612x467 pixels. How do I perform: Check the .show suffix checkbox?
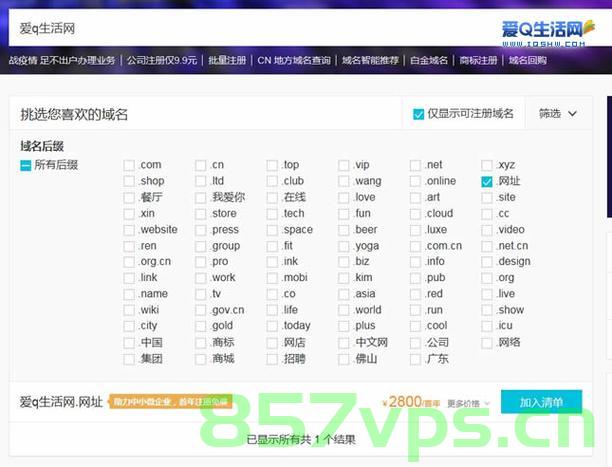[x=487, y=310]
